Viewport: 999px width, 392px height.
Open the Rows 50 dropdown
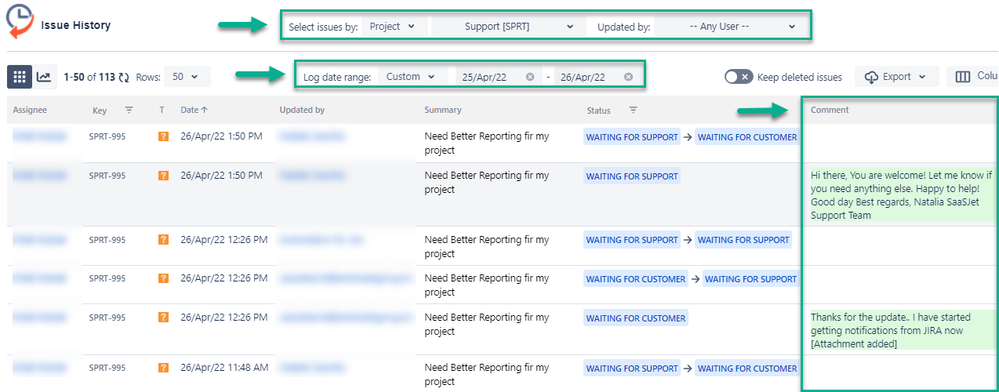[x=186, y=77]
